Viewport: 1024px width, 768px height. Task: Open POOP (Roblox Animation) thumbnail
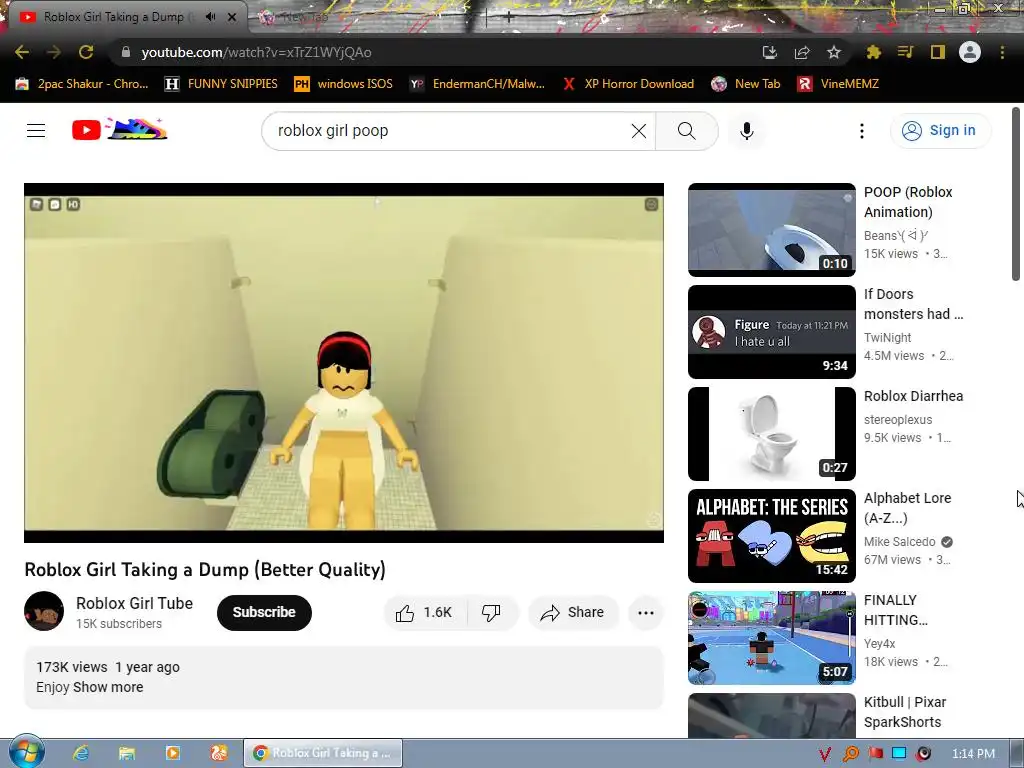(771, 230)
